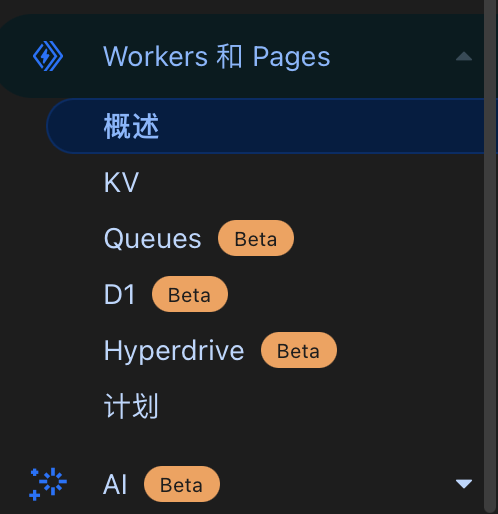Click the Beta badge next to D1
Viewport: 498px width, 514px height.
(x=190, y=294)
